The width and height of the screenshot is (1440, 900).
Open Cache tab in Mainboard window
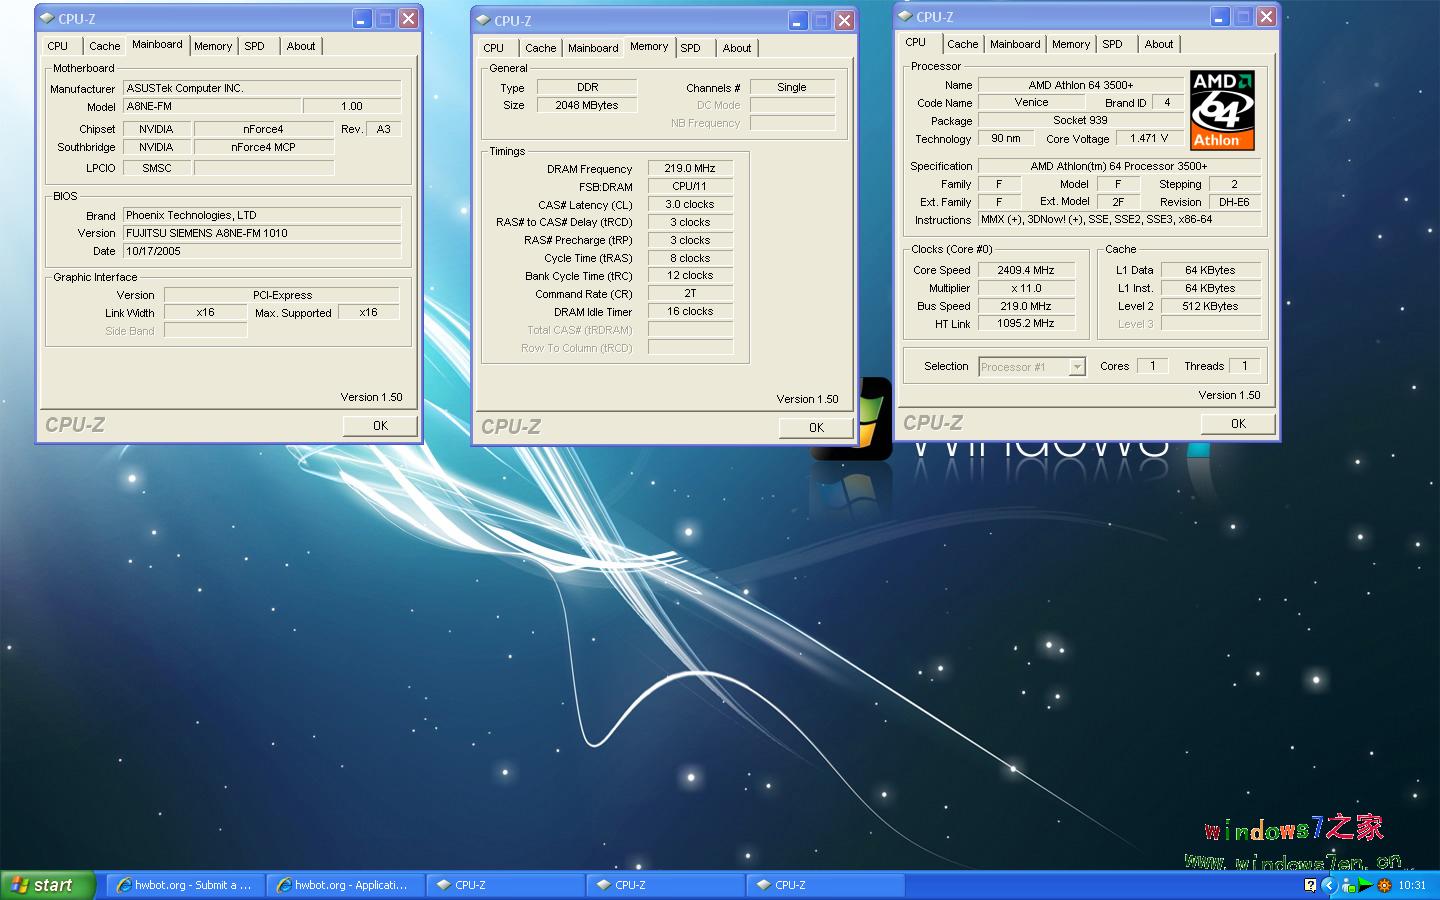(x=104, y=46)
